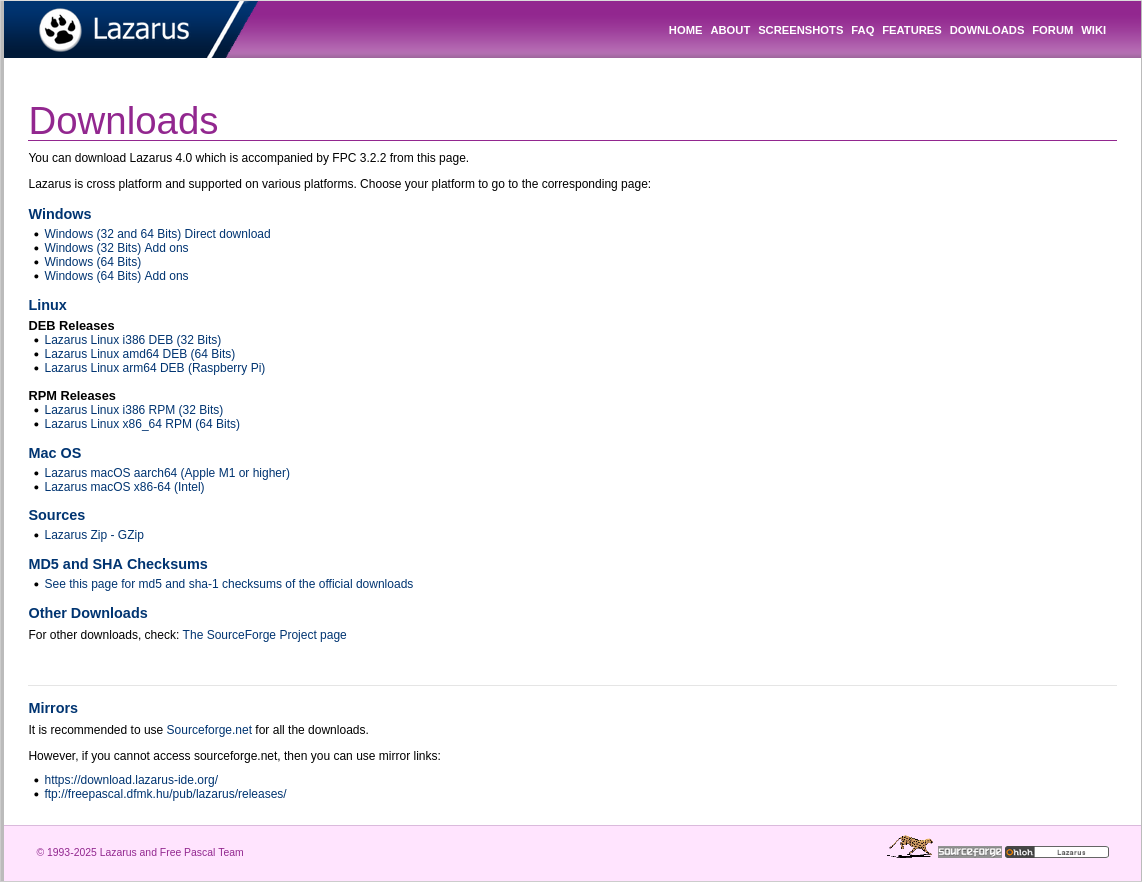
Task: Click the Sources section heading
Action: (x=57, y=515)
